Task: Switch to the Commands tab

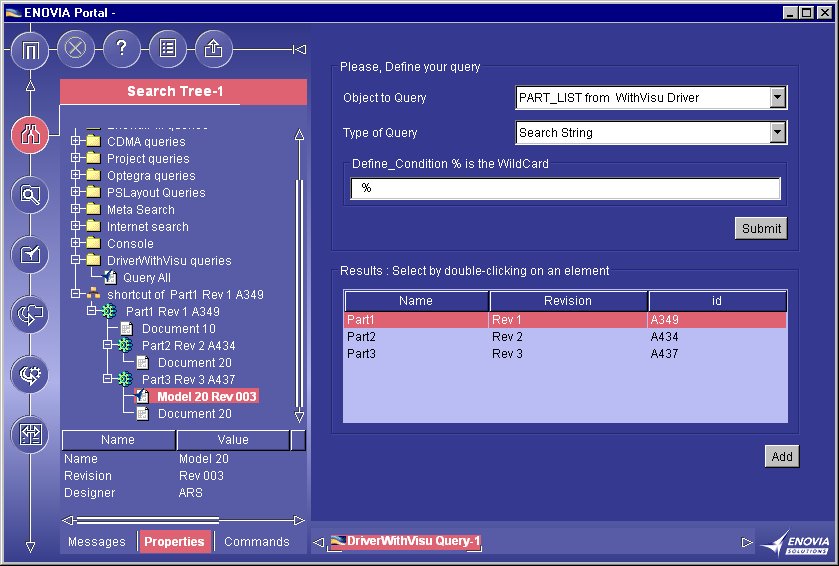Action: (257, 541)
